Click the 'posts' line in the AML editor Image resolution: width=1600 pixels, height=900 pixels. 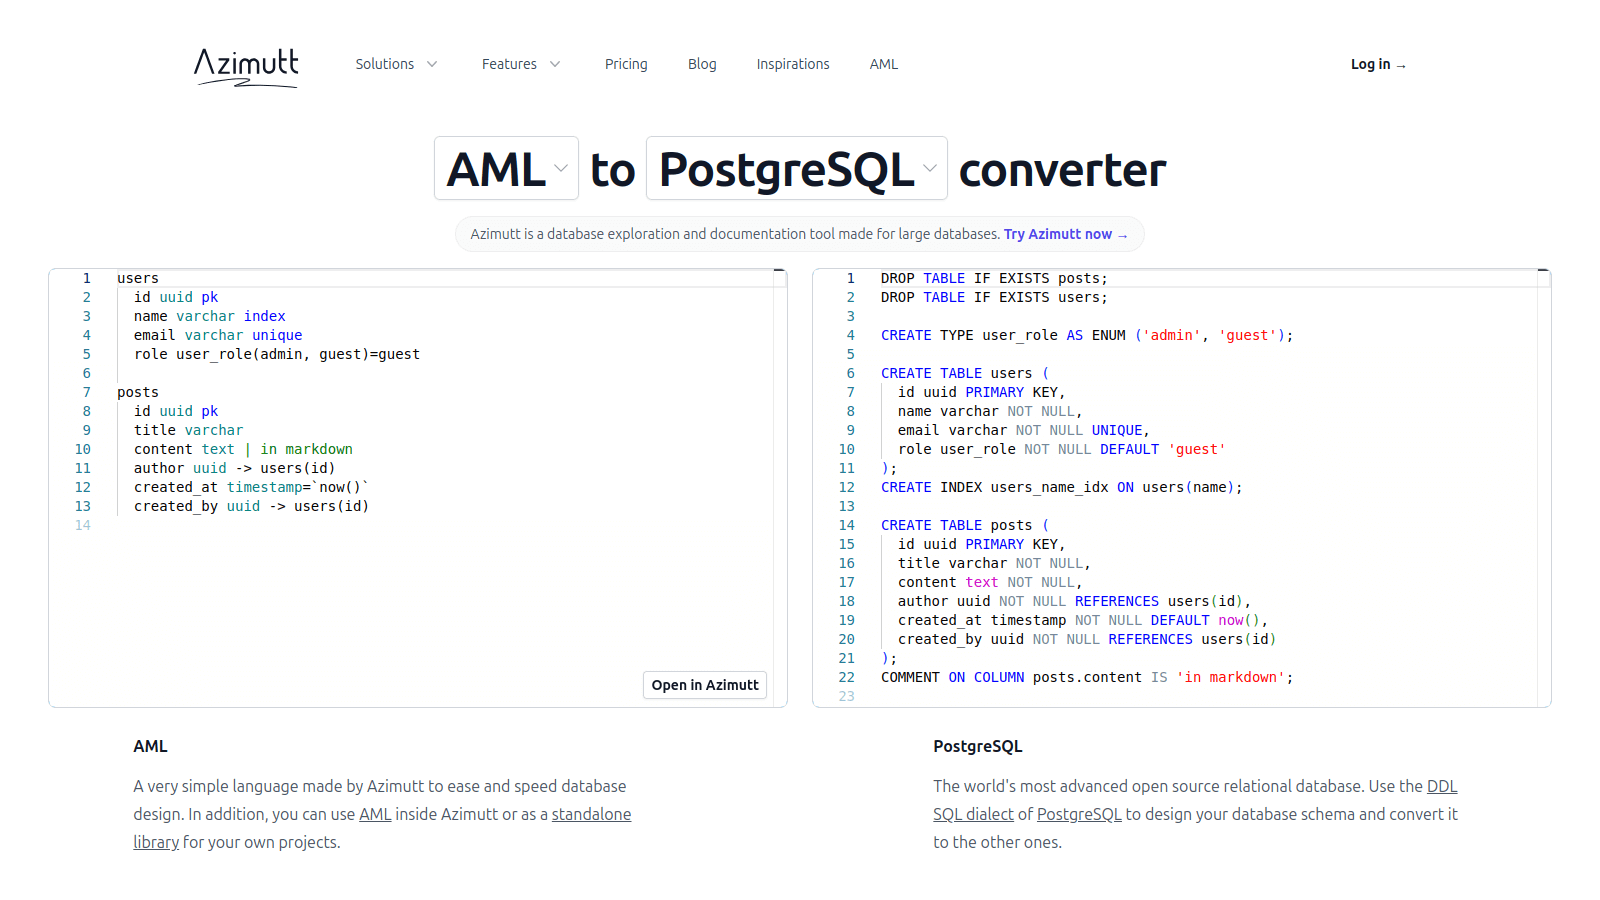pyautogui.click(x=138, y=392)
